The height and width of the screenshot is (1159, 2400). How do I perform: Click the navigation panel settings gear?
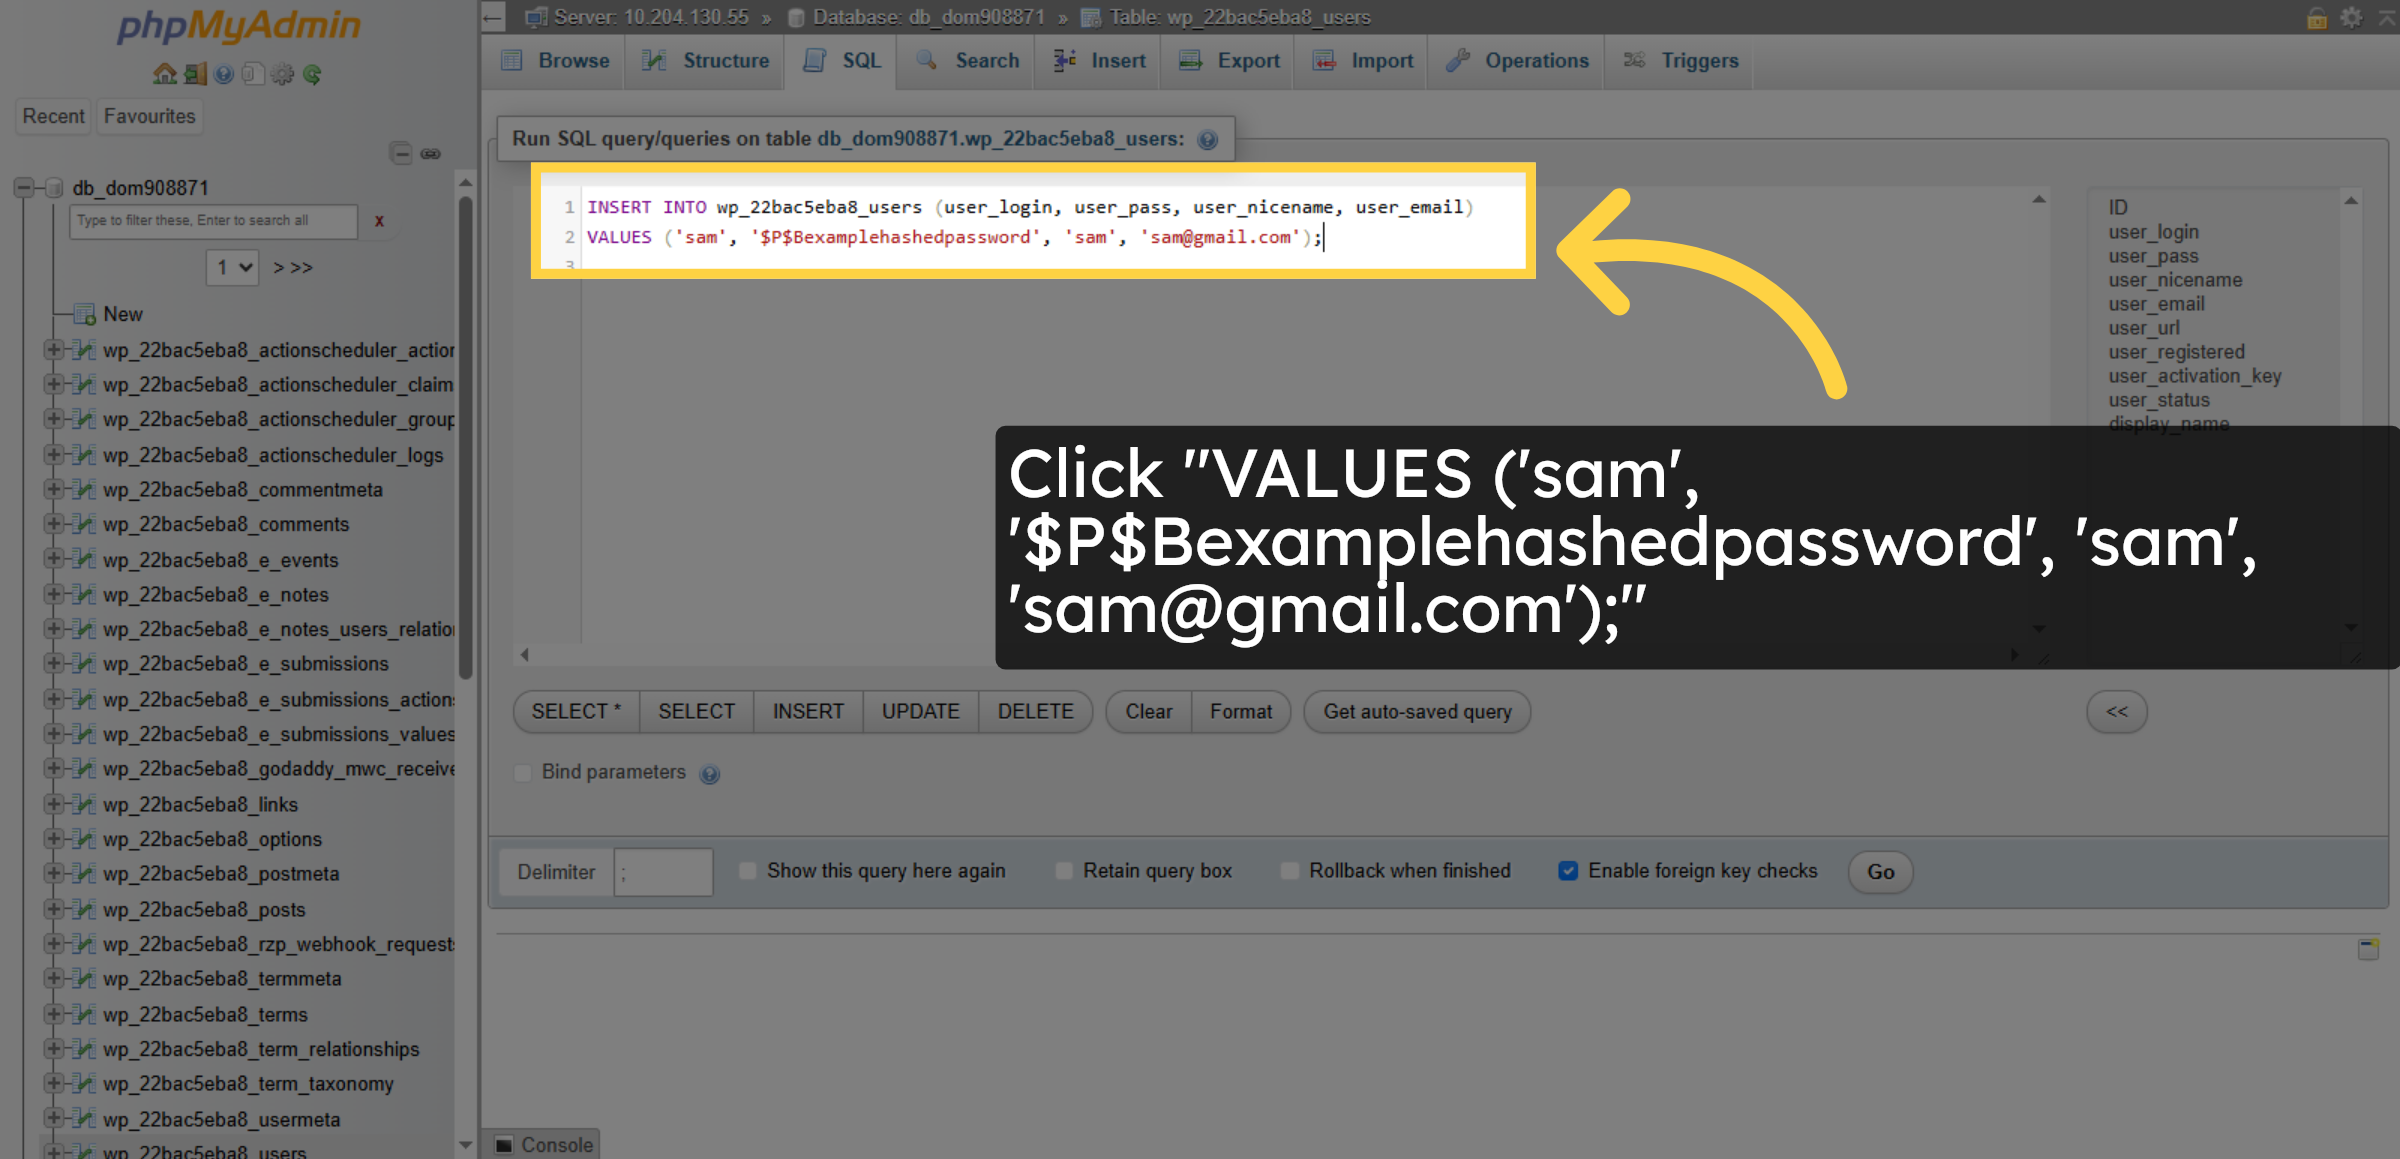coord(283,74)
